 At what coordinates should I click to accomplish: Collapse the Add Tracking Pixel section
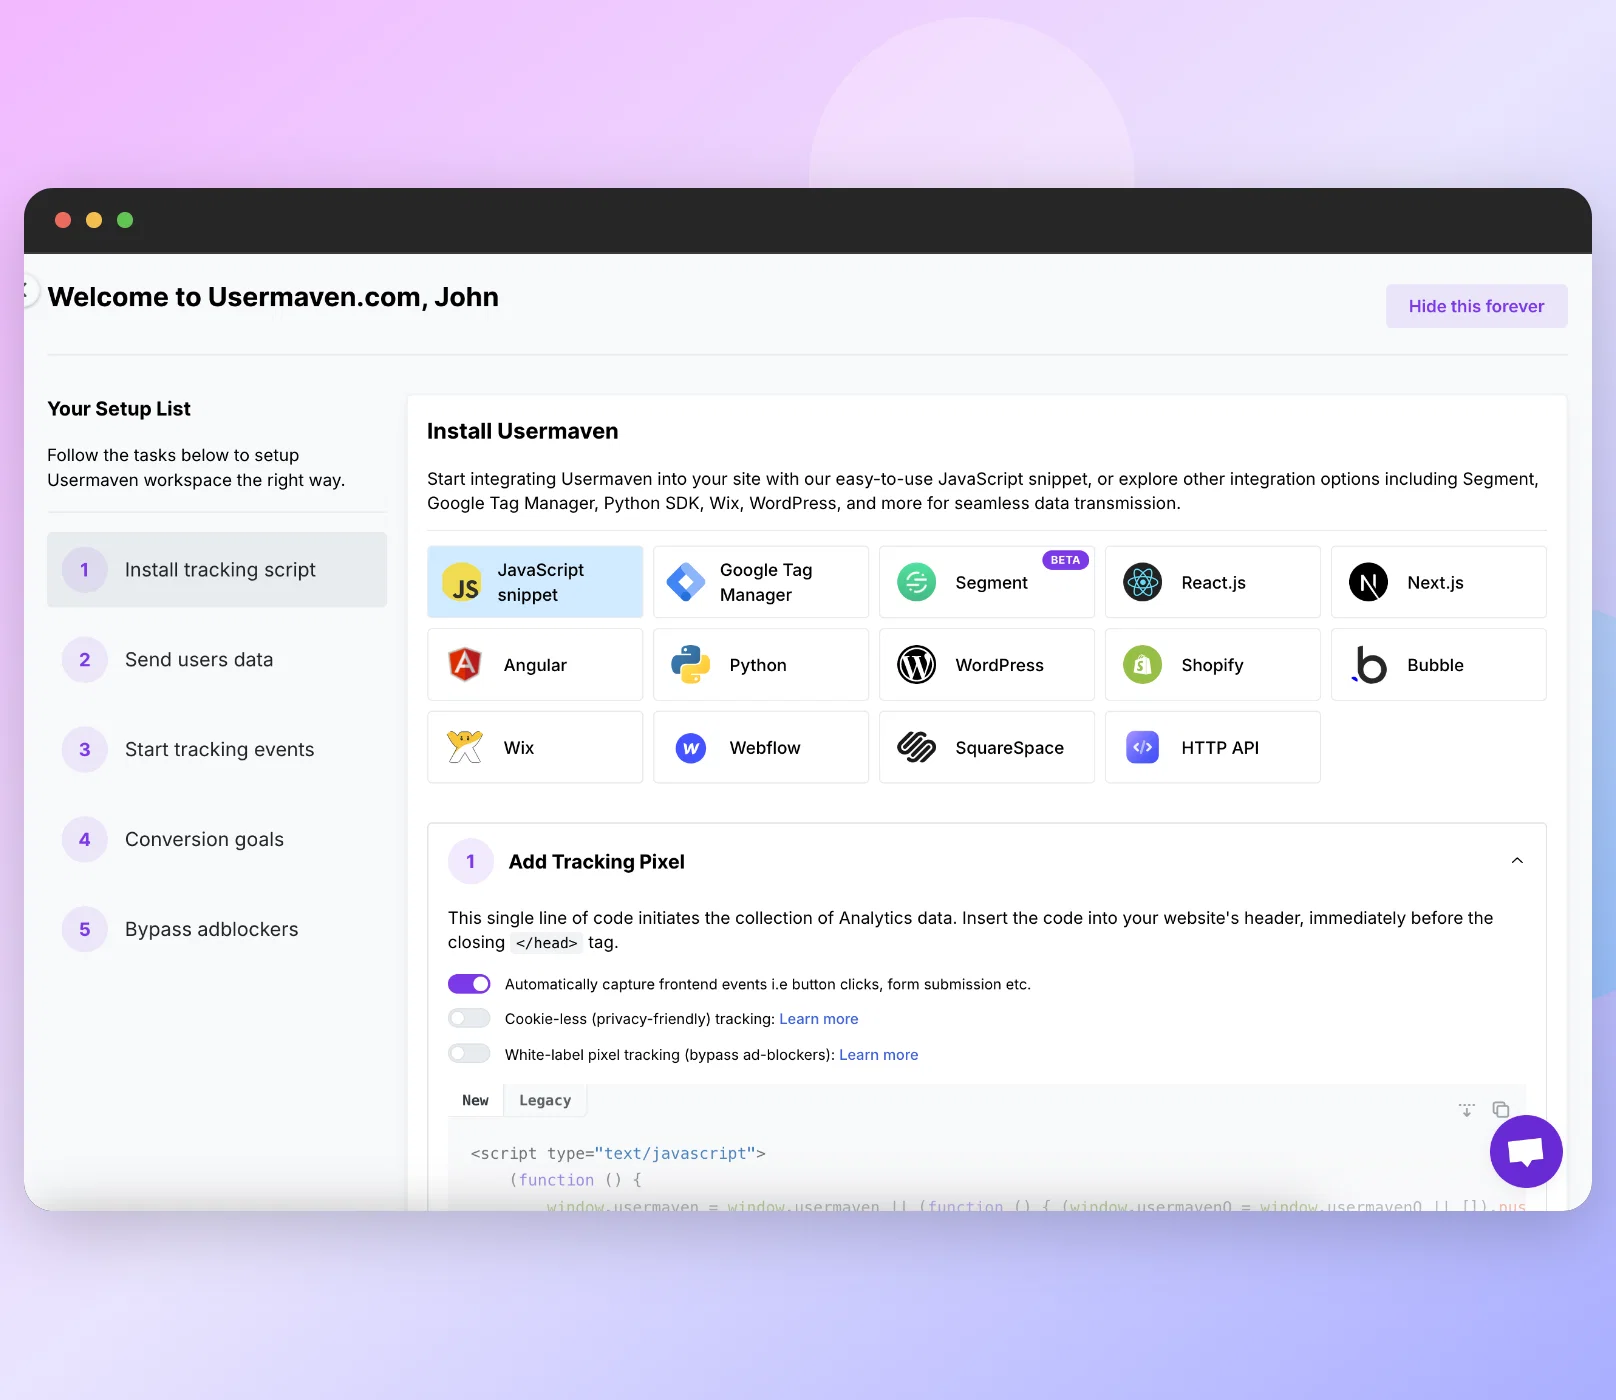coord(1517,861)
